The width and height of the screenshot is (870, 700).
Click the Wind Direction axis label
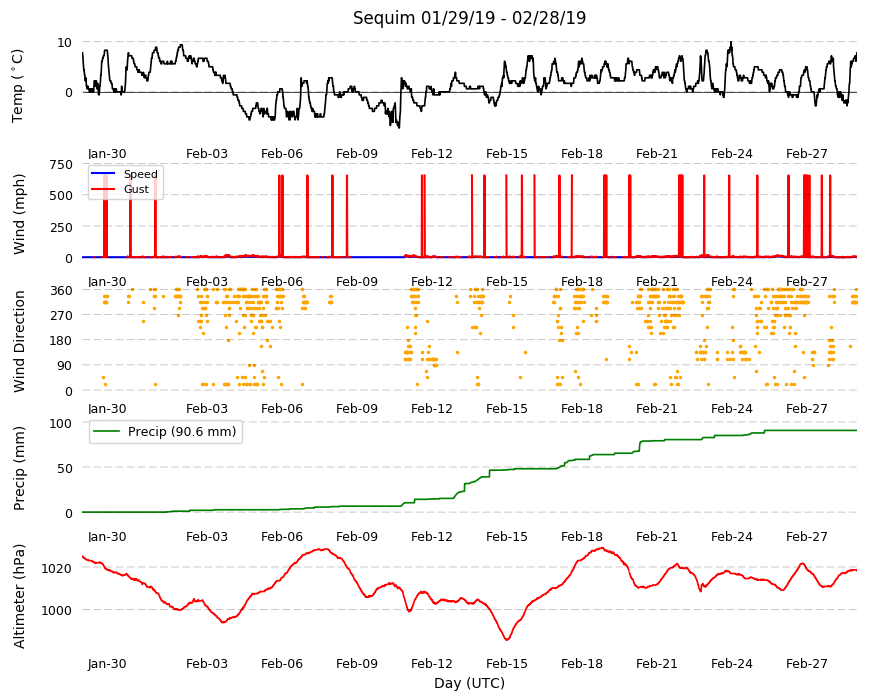19,342
